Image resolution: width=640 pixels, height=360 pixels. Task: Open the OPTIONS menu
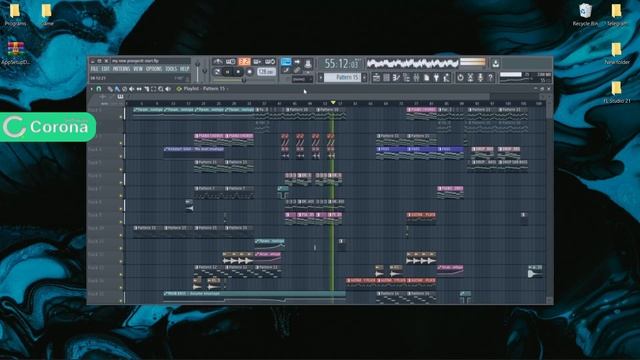click(x=154, y=69)
